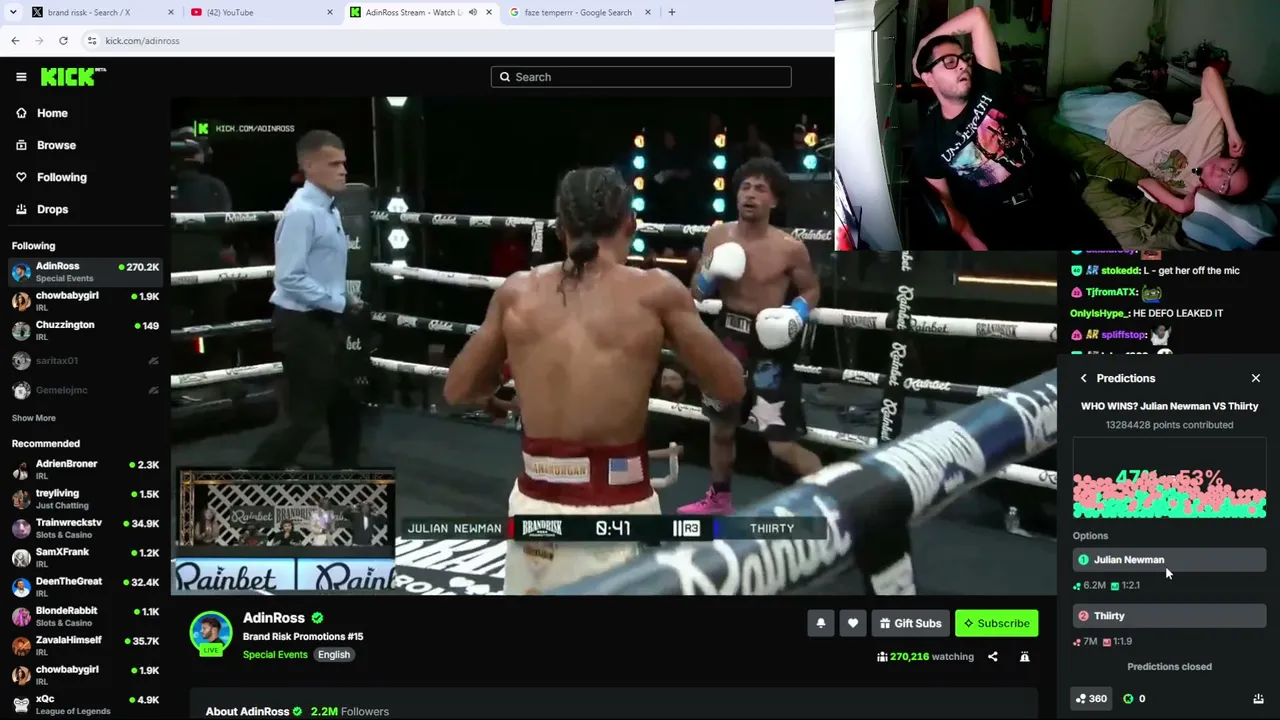This screenshot has height=720, width=1280.
Task: Click the stokedd chat message username
Action: point(1121,271)
